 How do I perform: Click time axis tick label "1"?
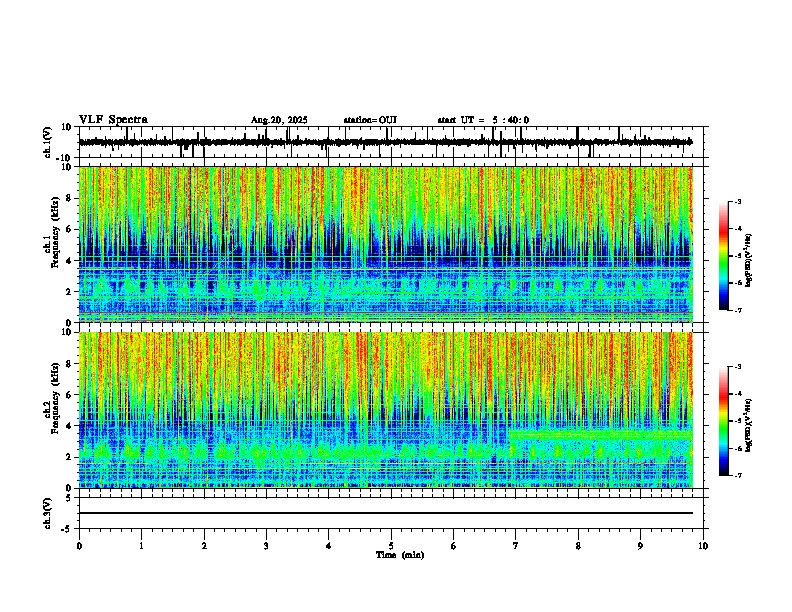[141, 546]
